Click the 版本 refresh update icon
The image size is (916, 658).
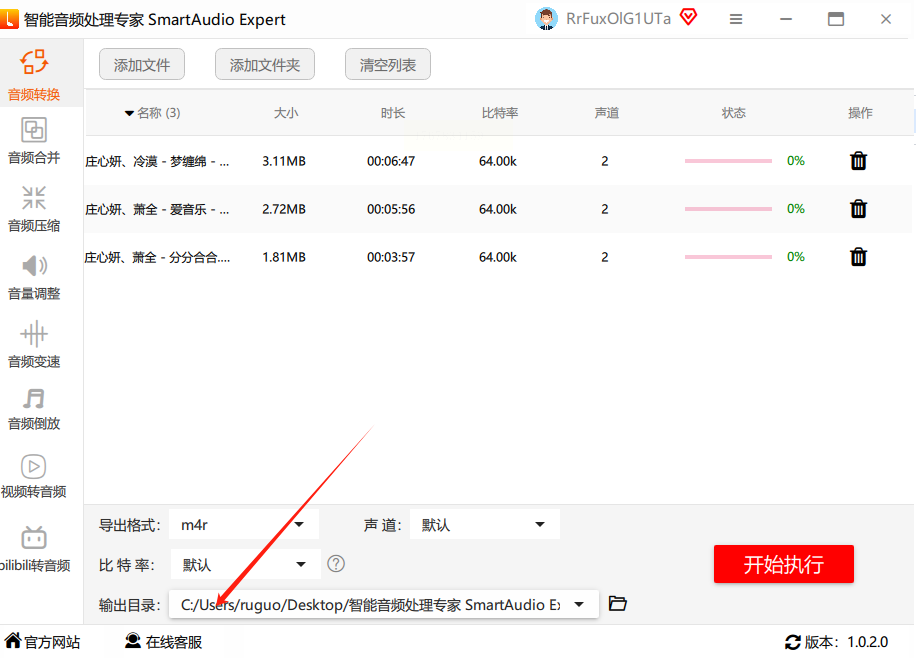[793, 642]
